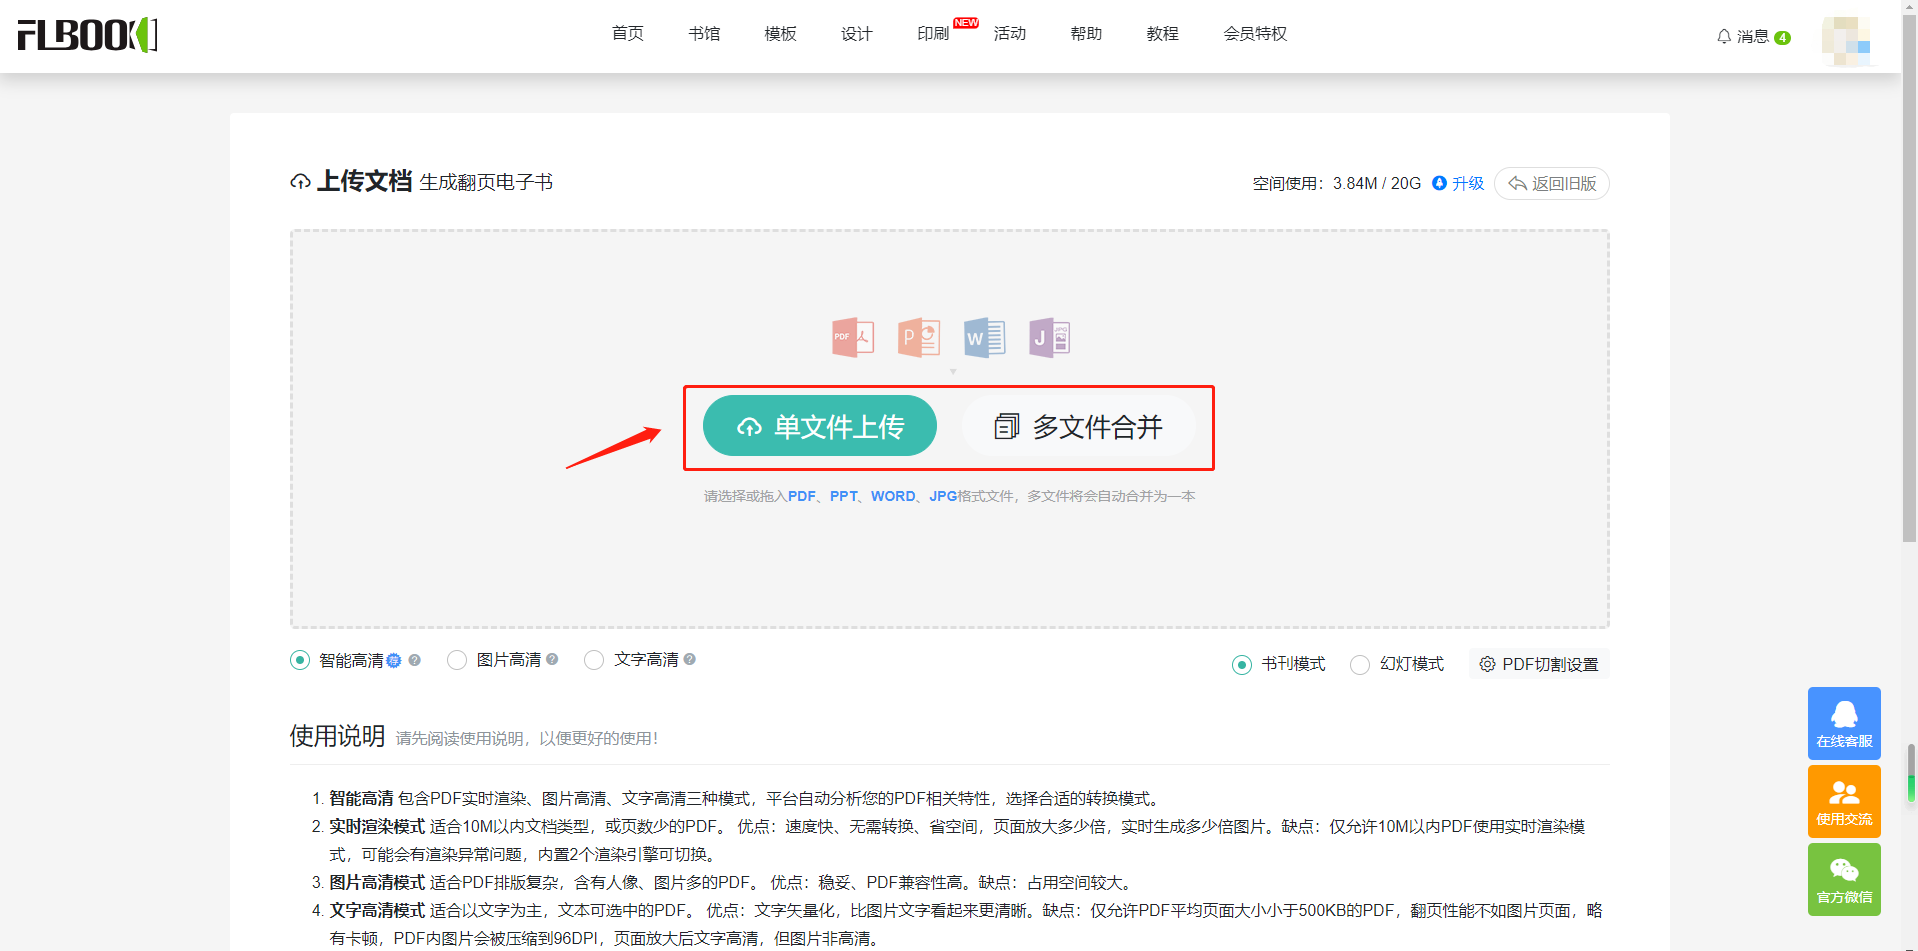1918x951 pixels.
Task: Click the 单文件上传 button
Action: point(820,426)
